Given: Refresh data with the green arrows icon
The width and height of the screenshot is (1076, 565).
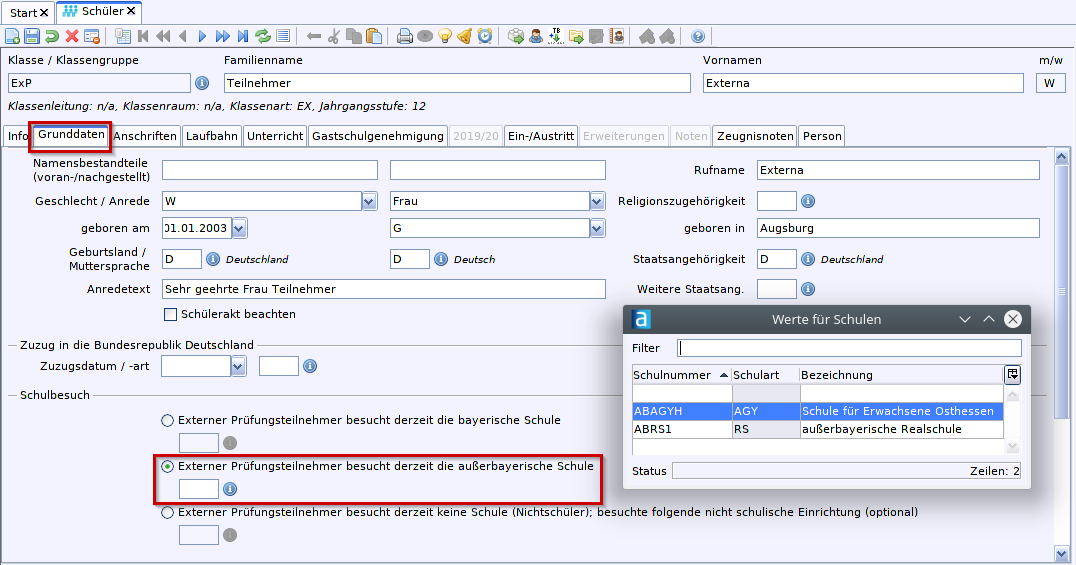Looking at the screenshot, I should [263, 36].
